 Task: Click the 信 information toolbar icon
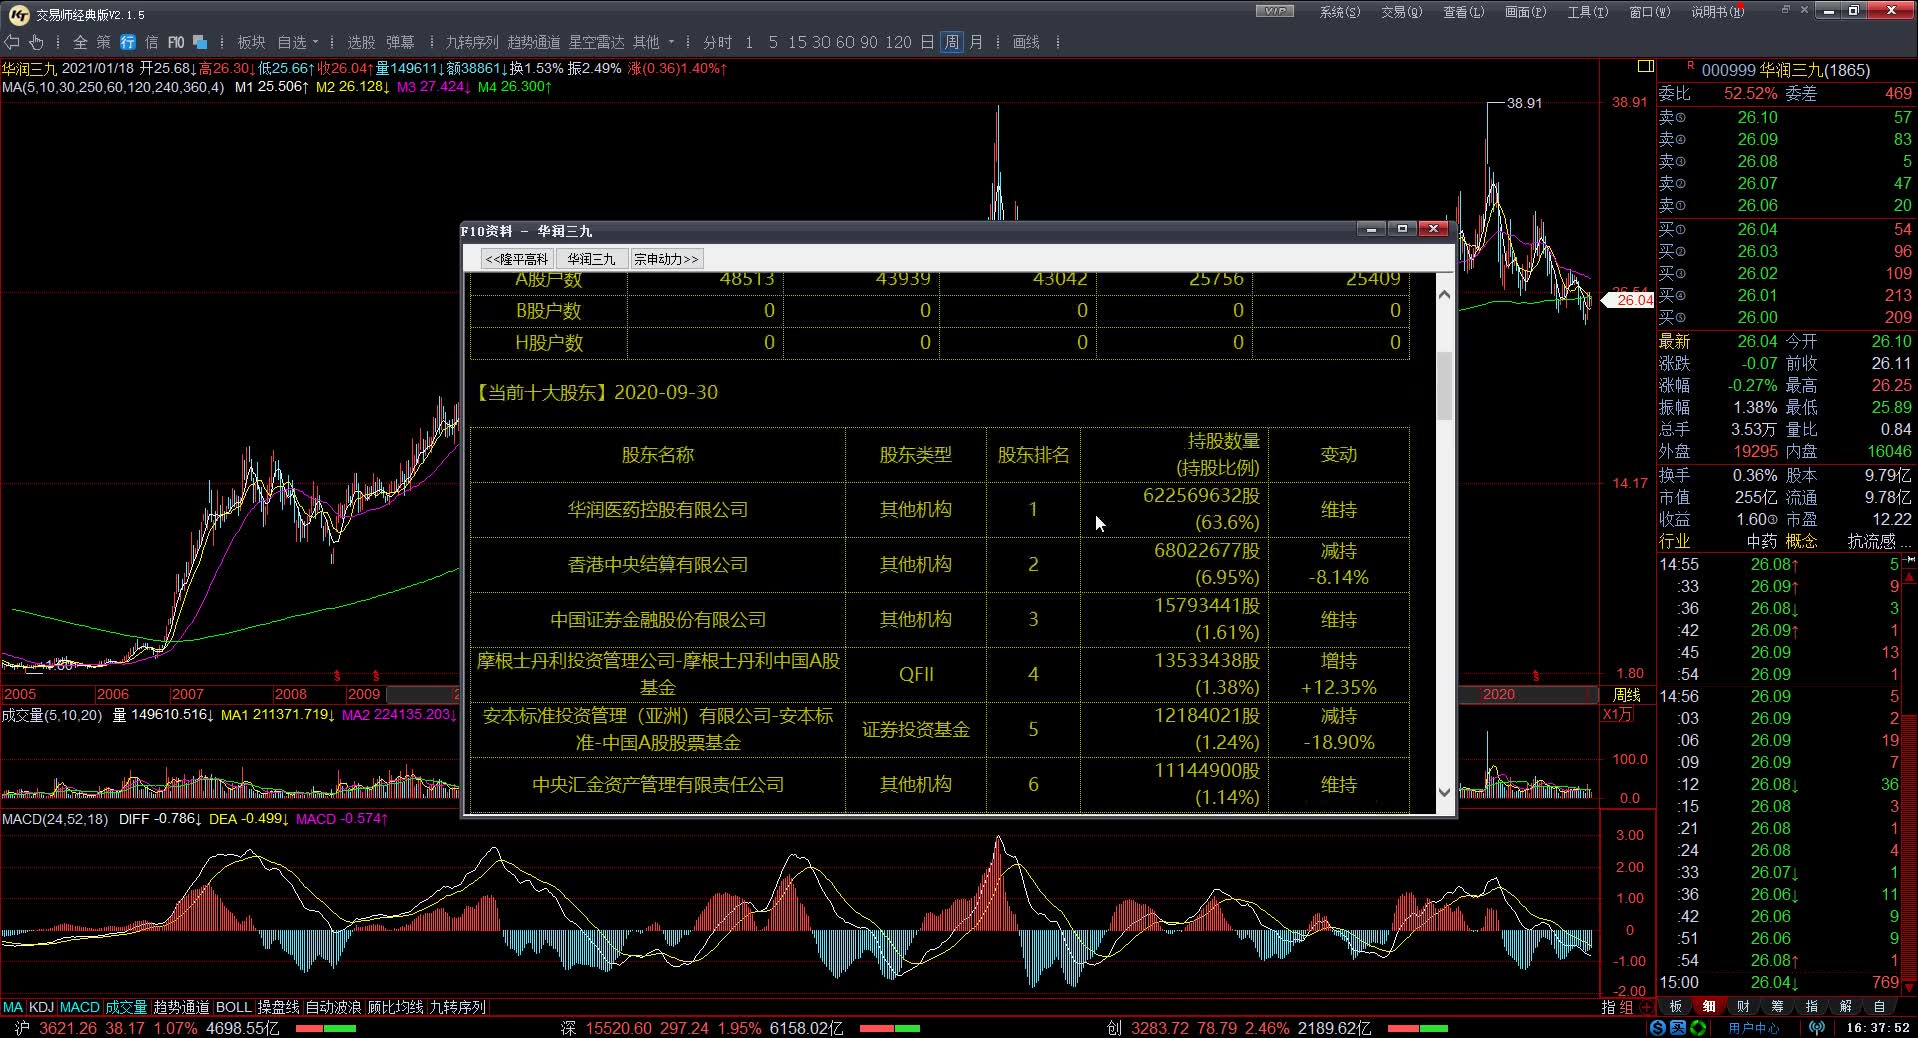tap(152, 42)
